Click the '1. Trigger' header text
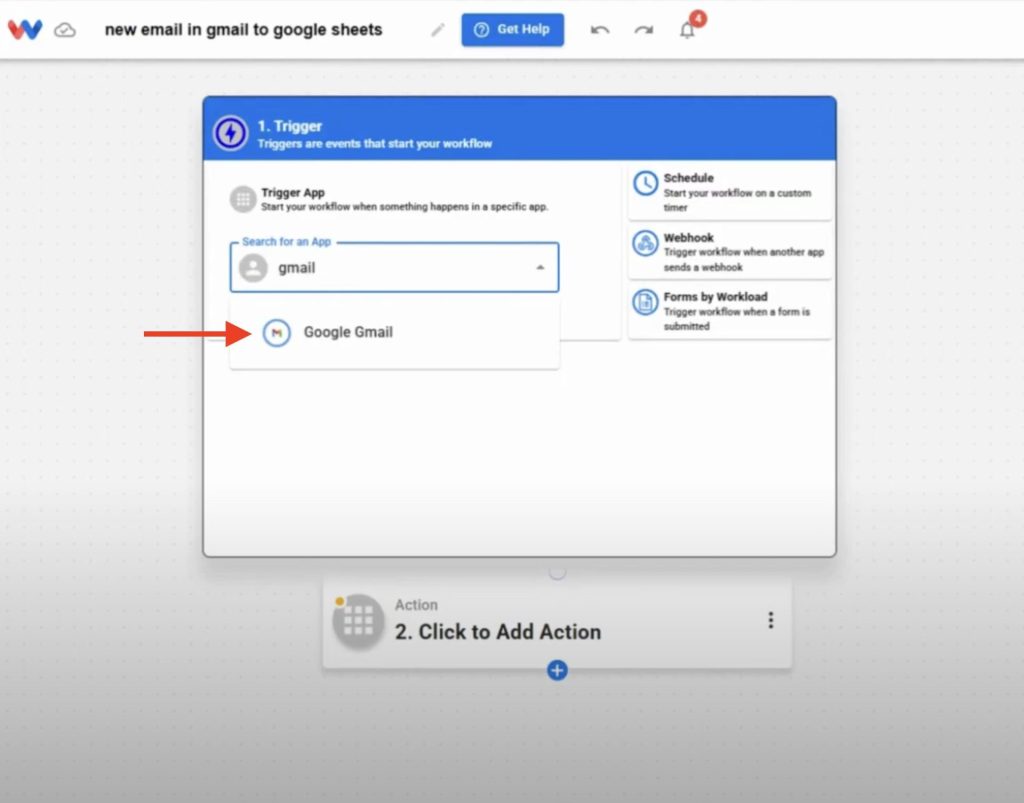1024x803 pixels. coord(289,126)
